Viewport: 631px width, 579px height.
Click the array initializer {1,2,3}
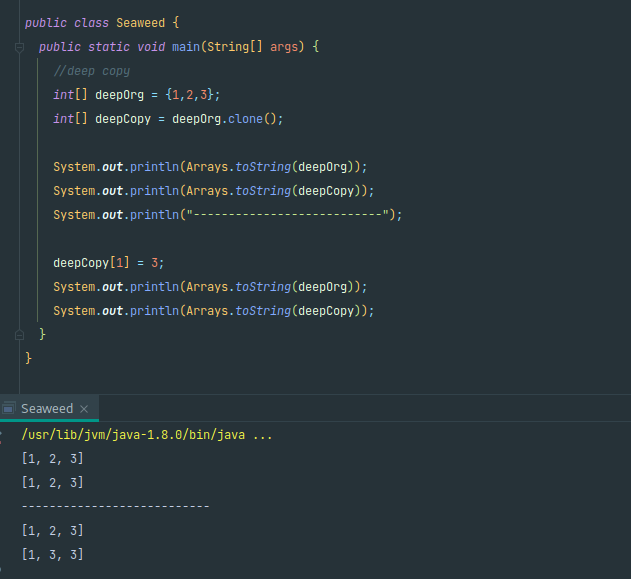[189, 95]
